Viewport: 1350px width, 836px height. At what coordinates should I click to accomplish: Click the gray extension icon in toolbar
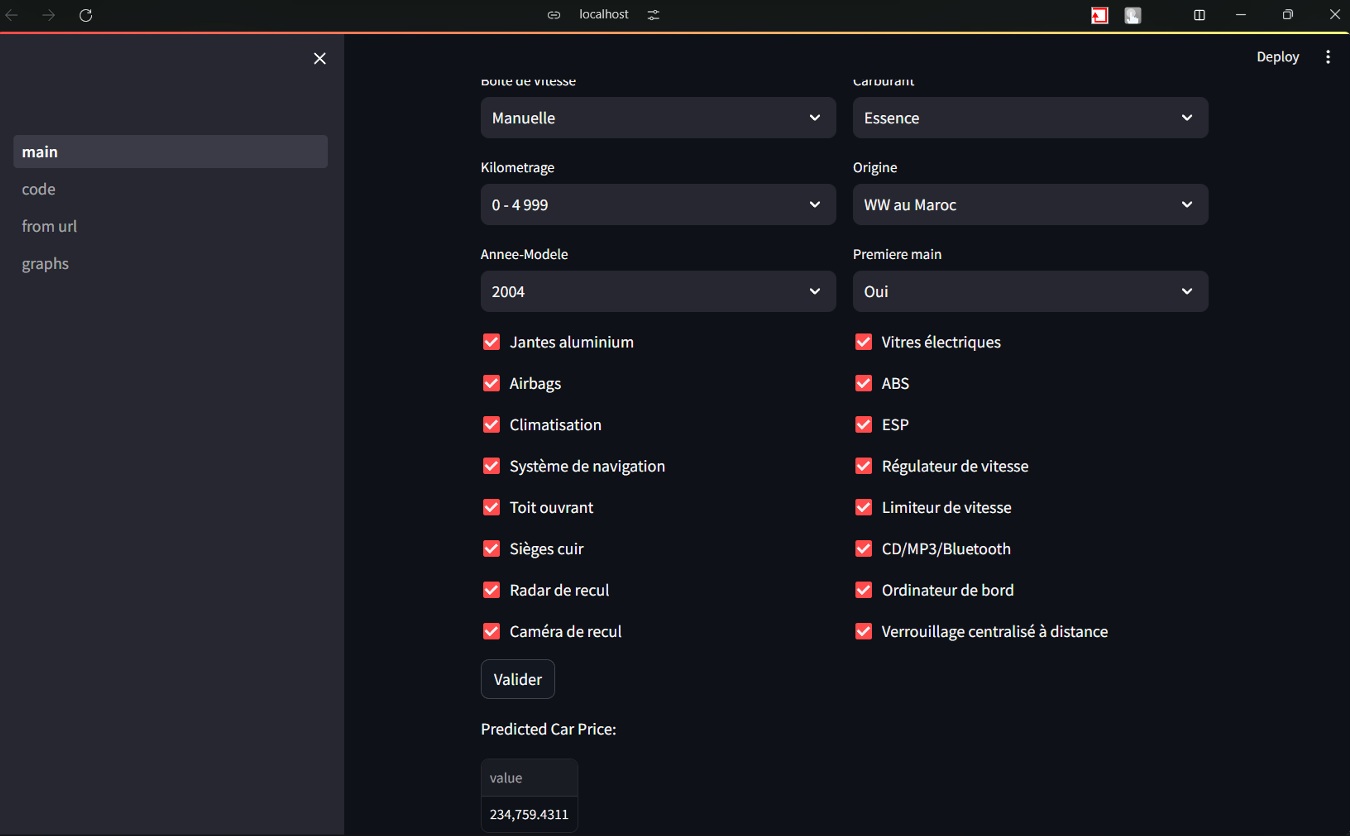pos(1133,15)
